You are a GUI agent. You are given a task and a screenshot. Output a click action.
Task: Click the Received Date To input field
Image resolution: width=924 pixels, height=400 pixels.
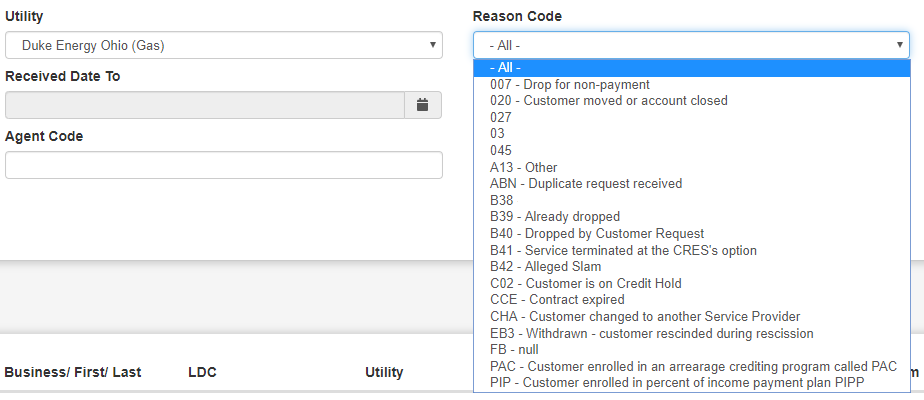[x=205, y=105]
